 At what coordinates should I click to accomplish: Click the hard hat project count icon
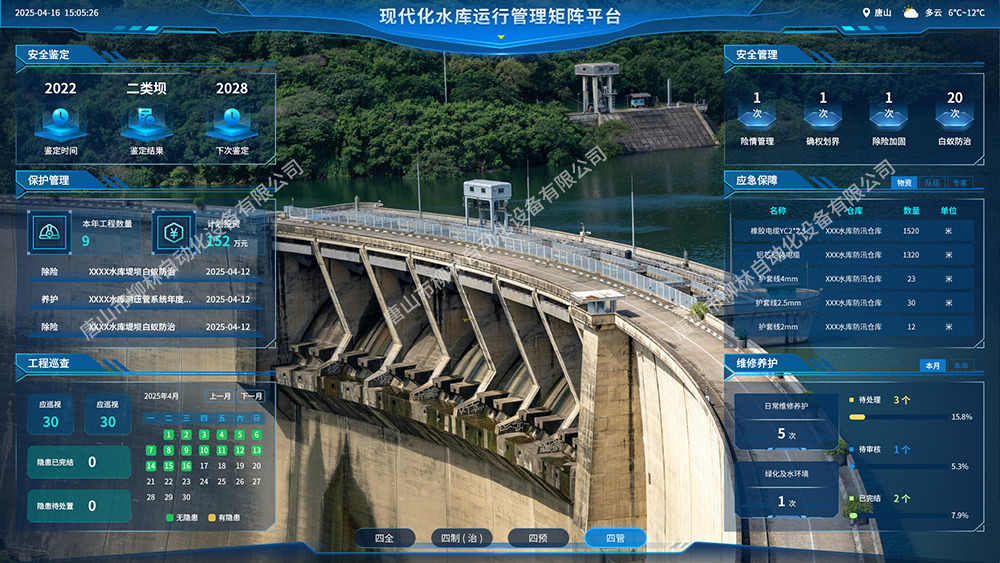pyautogui.click(x=48, y=232)
